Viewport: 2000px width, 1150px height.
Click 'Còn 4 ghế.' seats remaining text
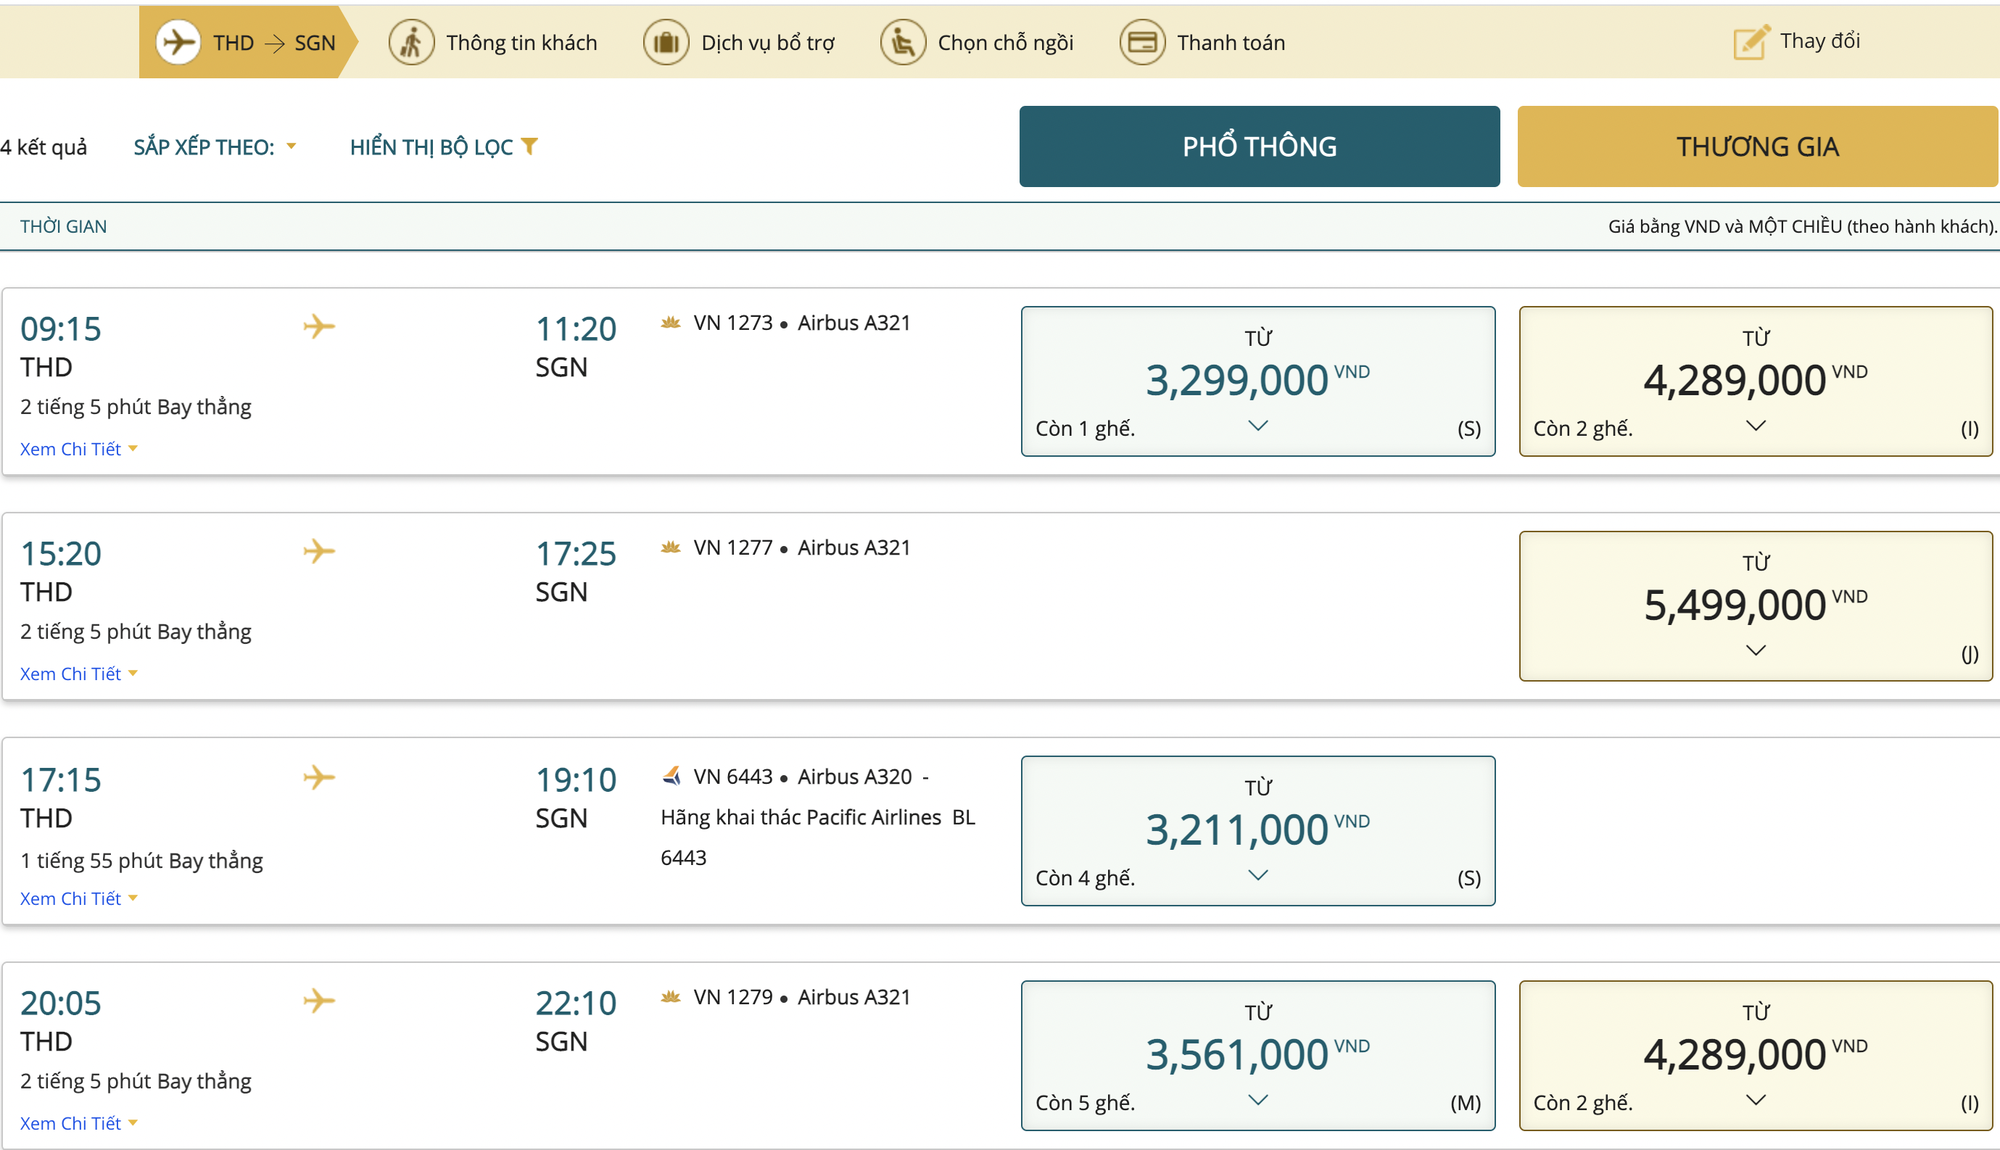pyautogui.click(x=1085, y=878)
